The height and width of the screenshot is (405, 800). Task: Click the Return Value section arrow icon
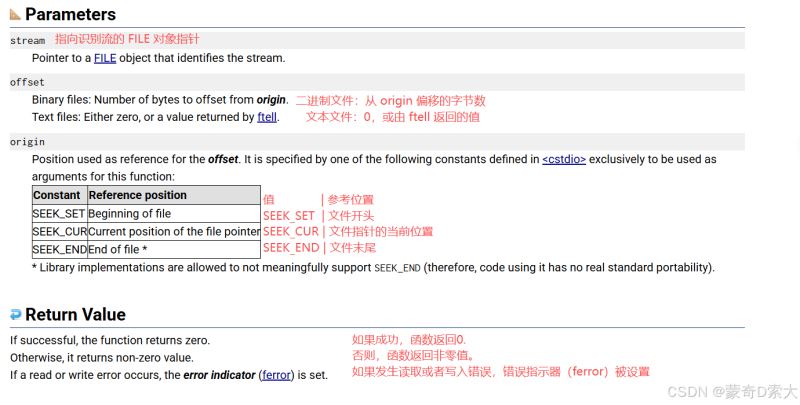tap(16, 315)
